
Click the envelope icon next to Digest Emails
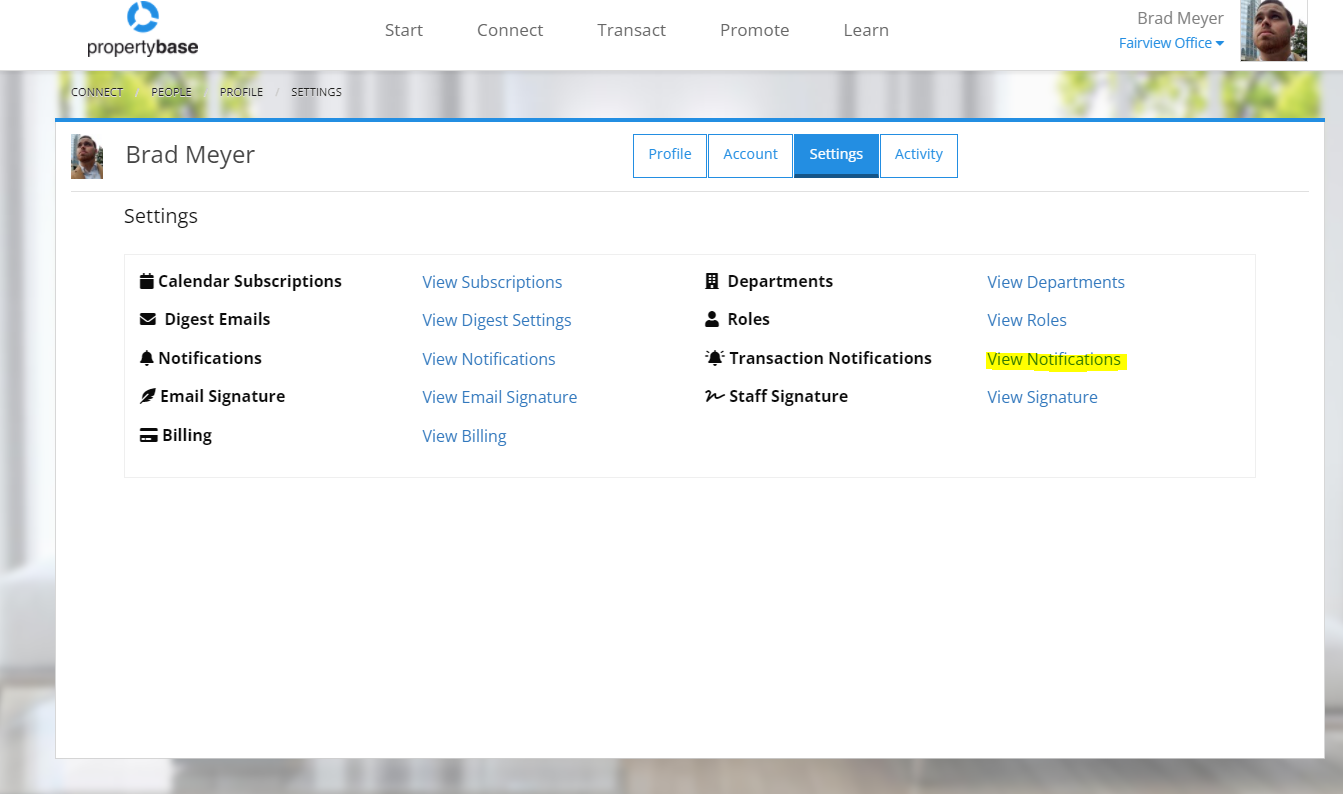[x=146, y=318]
